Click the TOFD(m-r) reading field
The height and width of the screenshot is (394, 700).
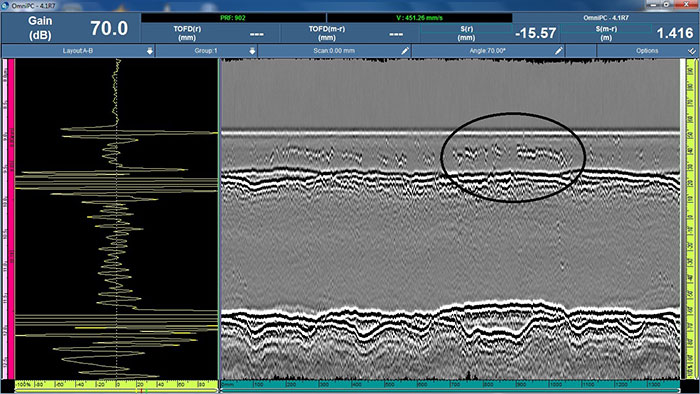click(x=350, y=33)
